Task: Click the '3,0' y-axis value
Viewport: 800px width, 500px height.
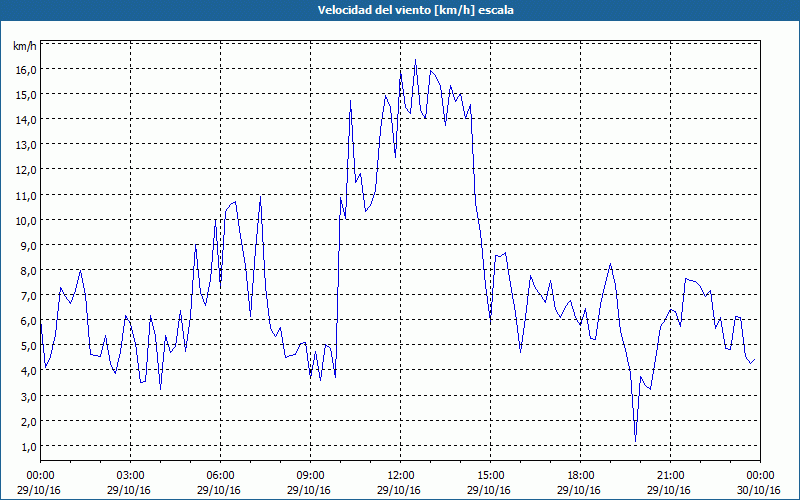Action: 28,396
